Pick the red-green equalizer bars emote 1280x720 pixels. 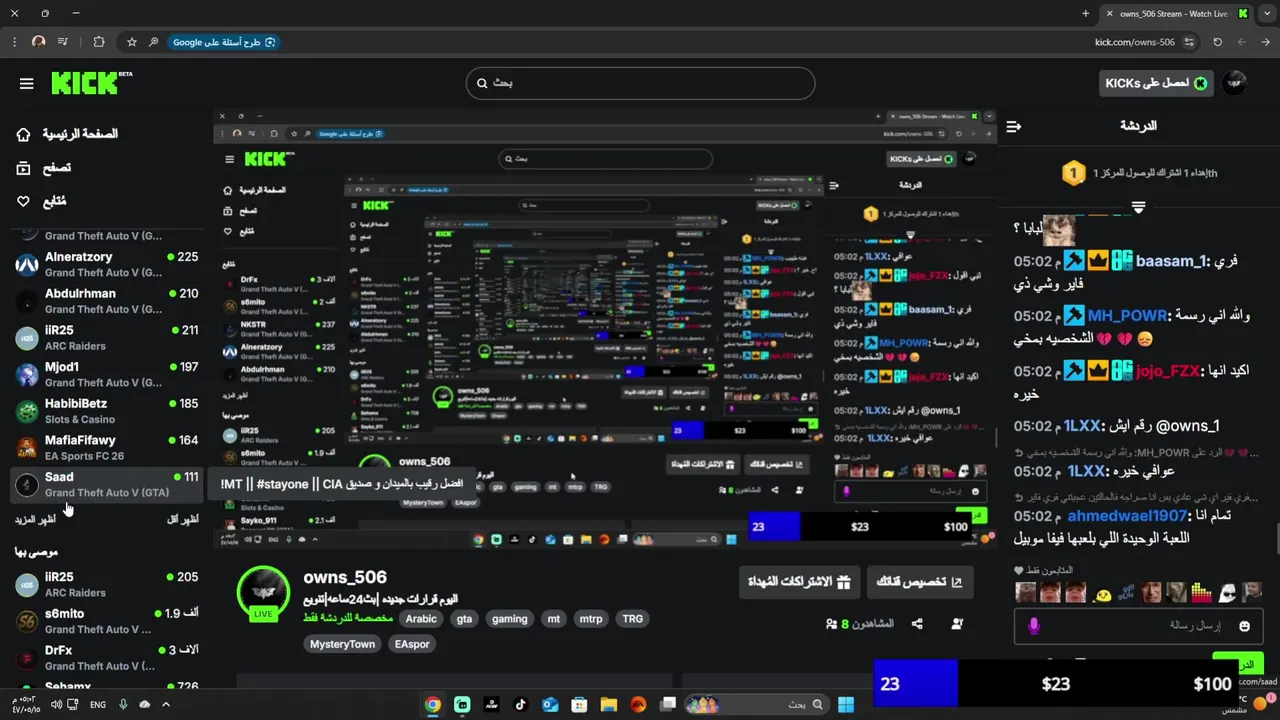pyautogui.click(x=1200, y=593)
